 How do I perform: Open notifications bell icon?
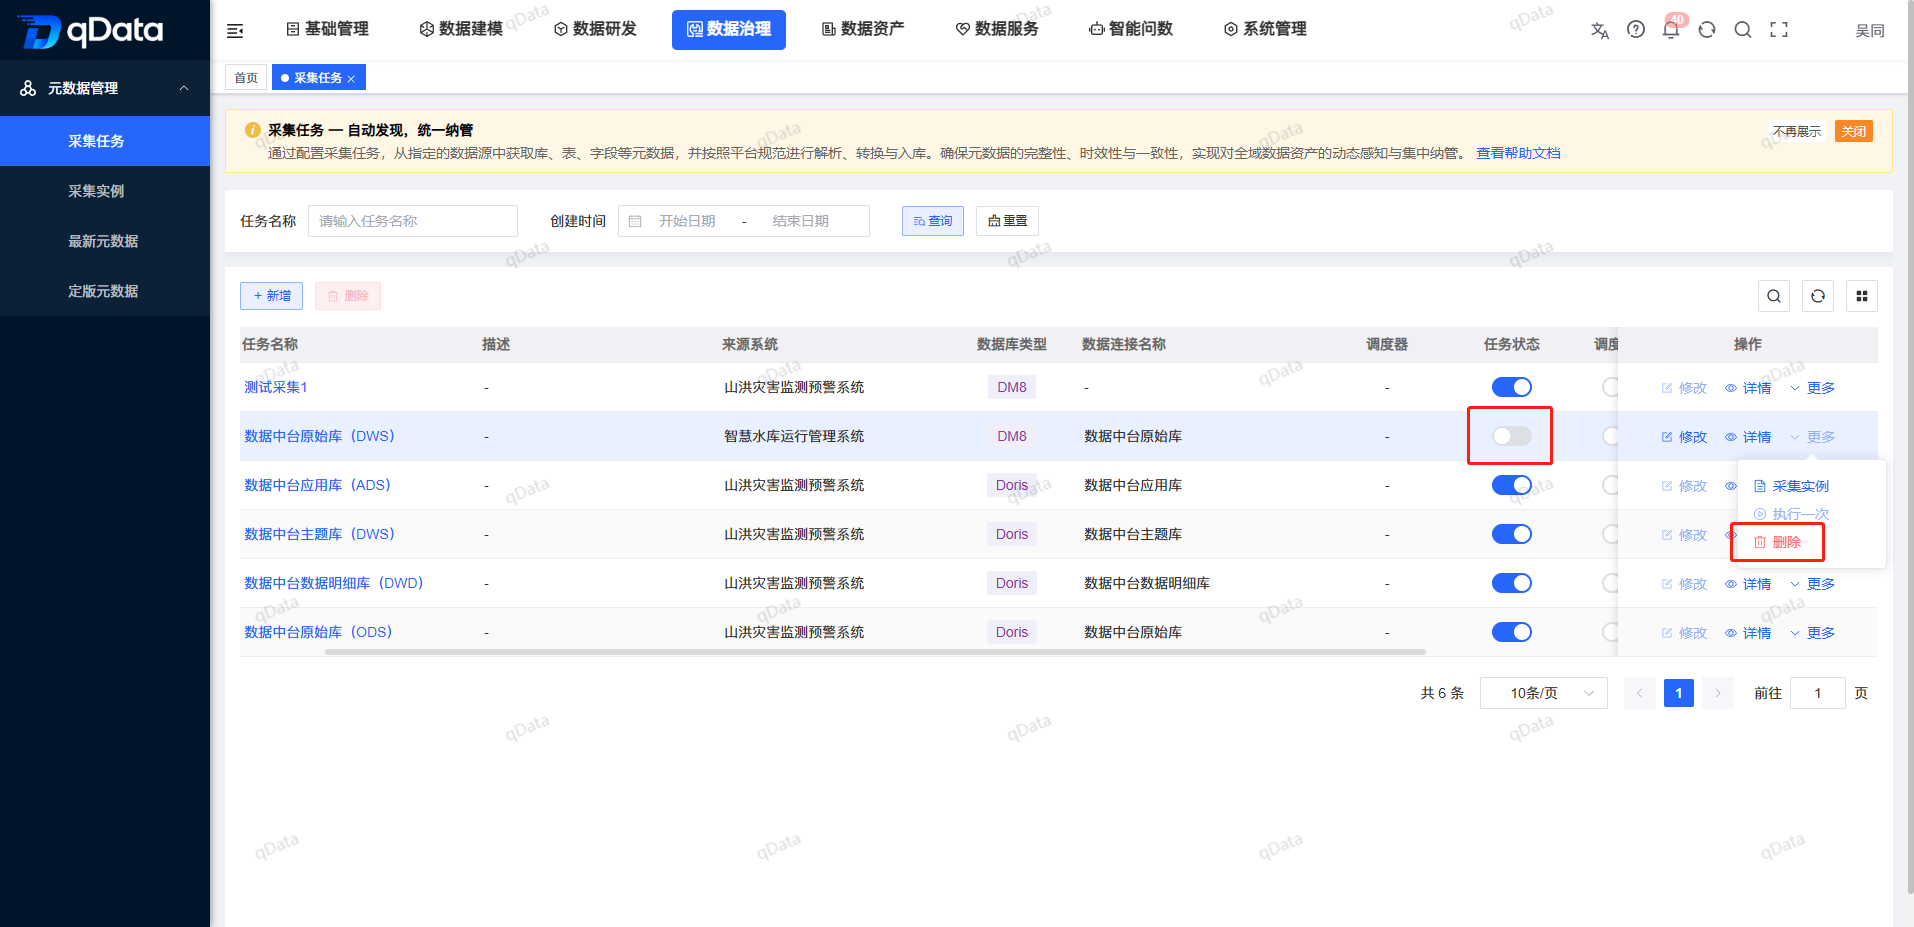[x=1671, y=30]
